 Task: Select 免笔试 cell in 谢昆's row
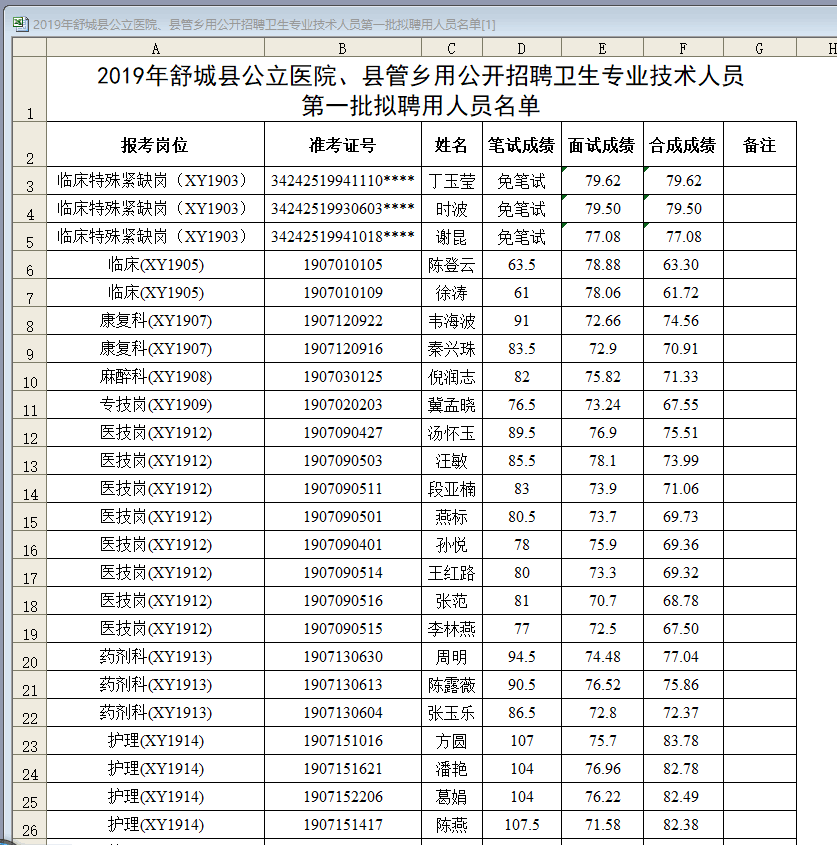[522, 237]
